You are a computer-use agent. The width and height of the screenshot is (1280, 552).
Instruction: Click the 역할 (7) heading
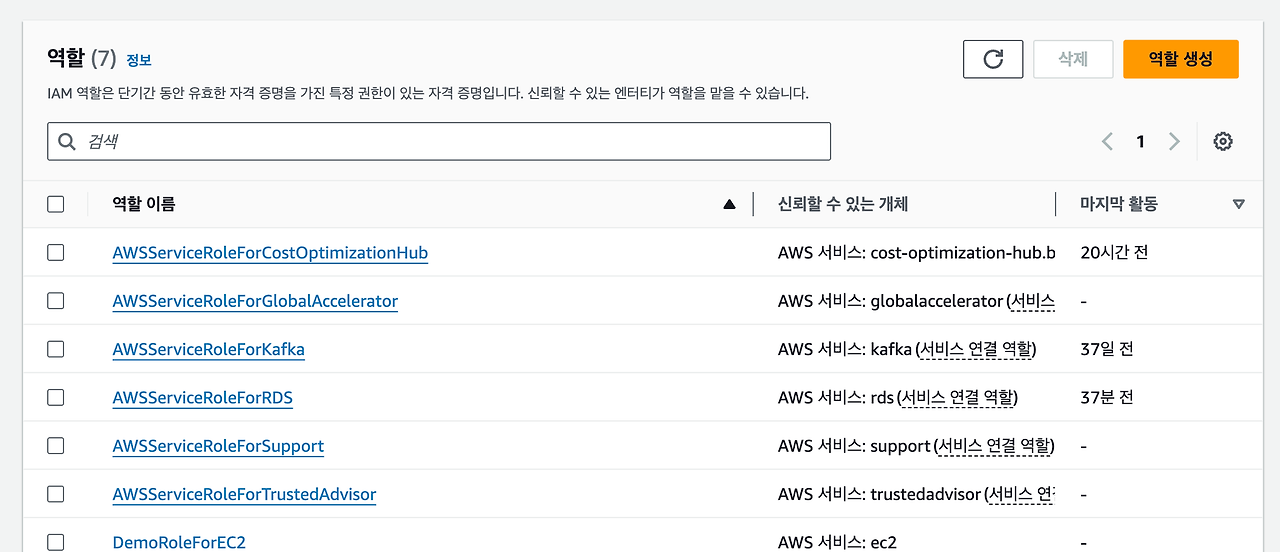point(82,59)
